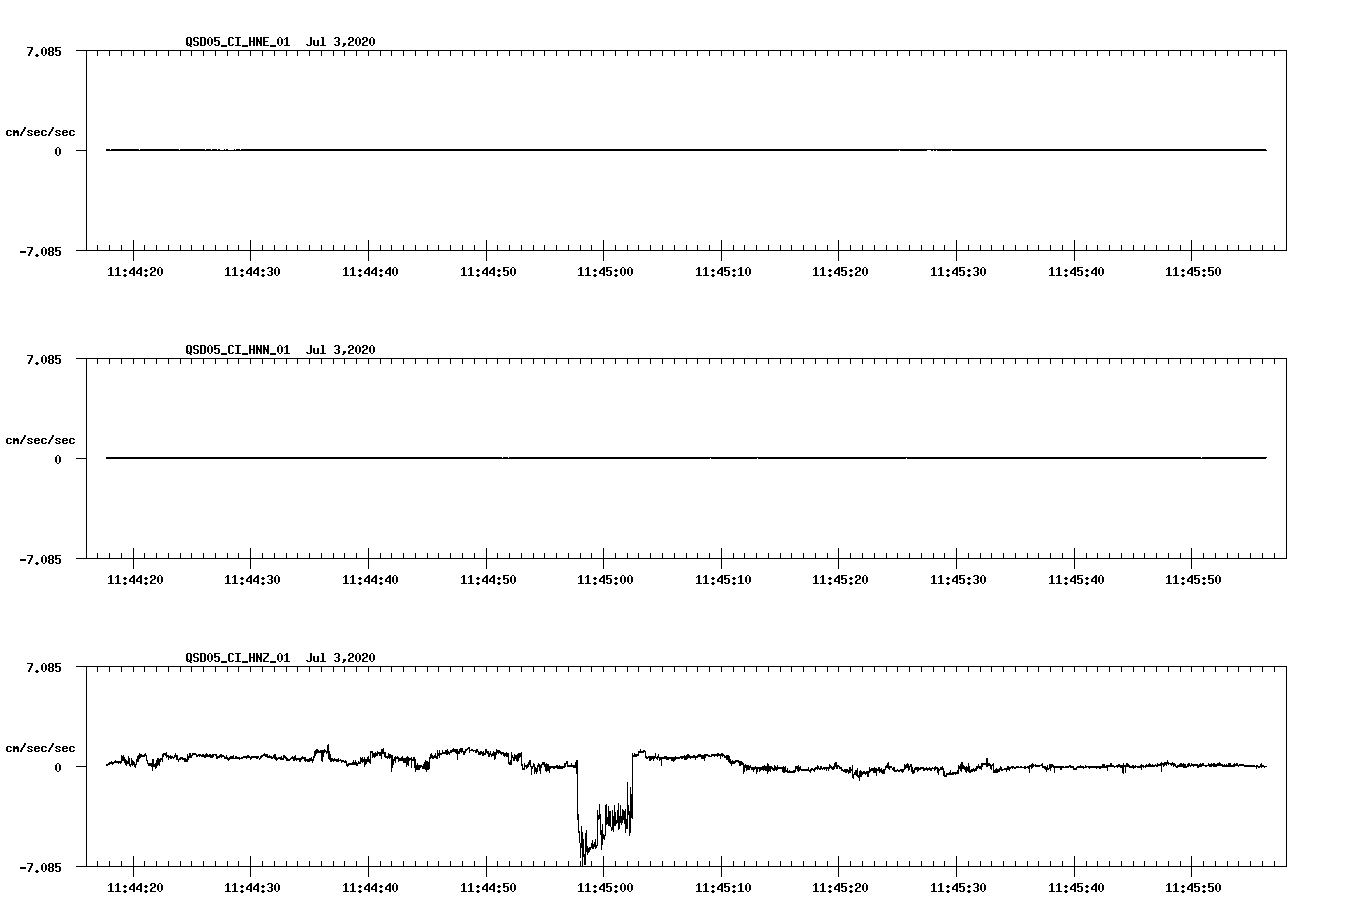Pick the 11:45:50 time label under HNZ plot

tap(1193, 888)
